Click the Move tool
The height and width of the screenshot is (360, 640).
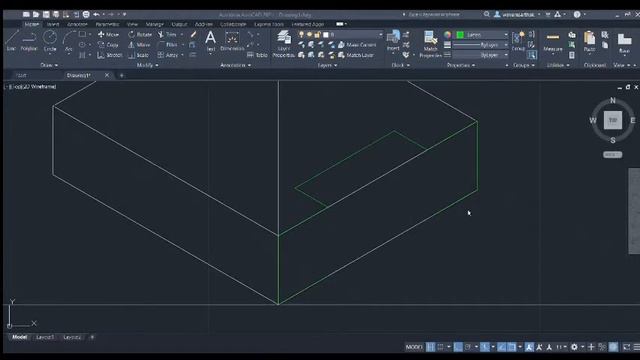[x=108, y=34]
